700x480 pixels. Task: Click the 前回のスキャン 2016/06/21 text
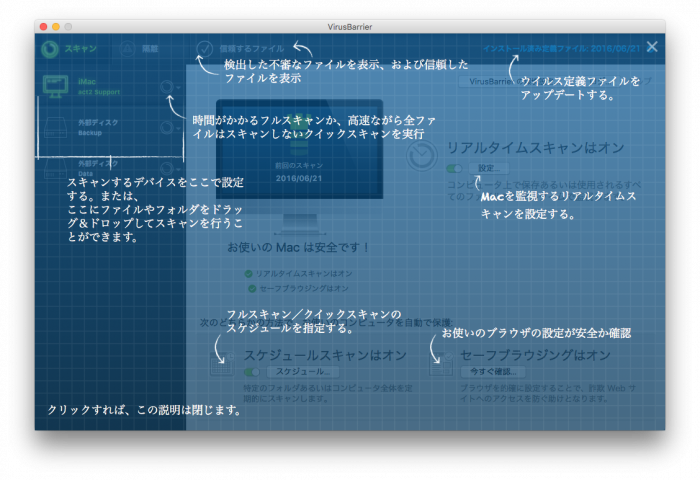(299, 172)
